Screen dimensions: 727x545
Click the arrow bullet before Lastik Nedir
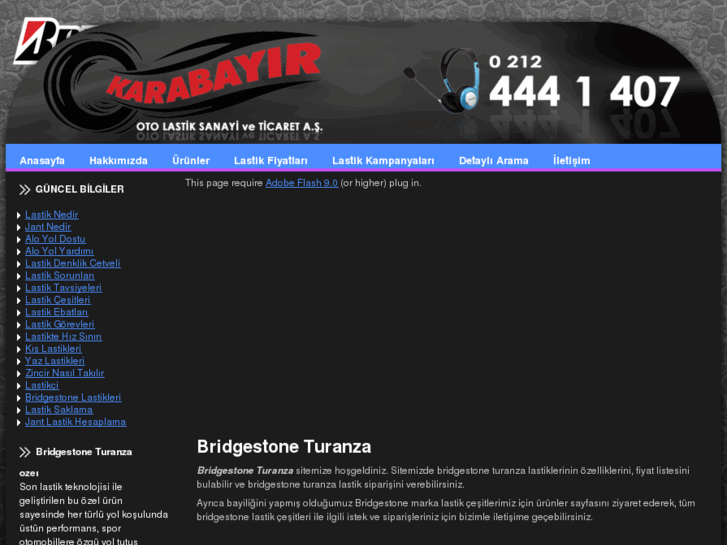click(19, 215)
